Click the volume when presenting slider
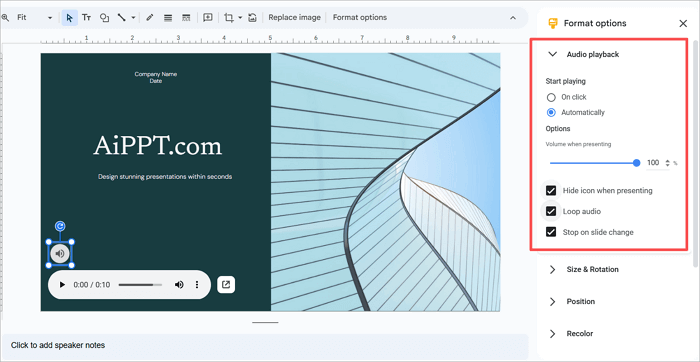The image size is (700, 362). [x=595, y=163]
